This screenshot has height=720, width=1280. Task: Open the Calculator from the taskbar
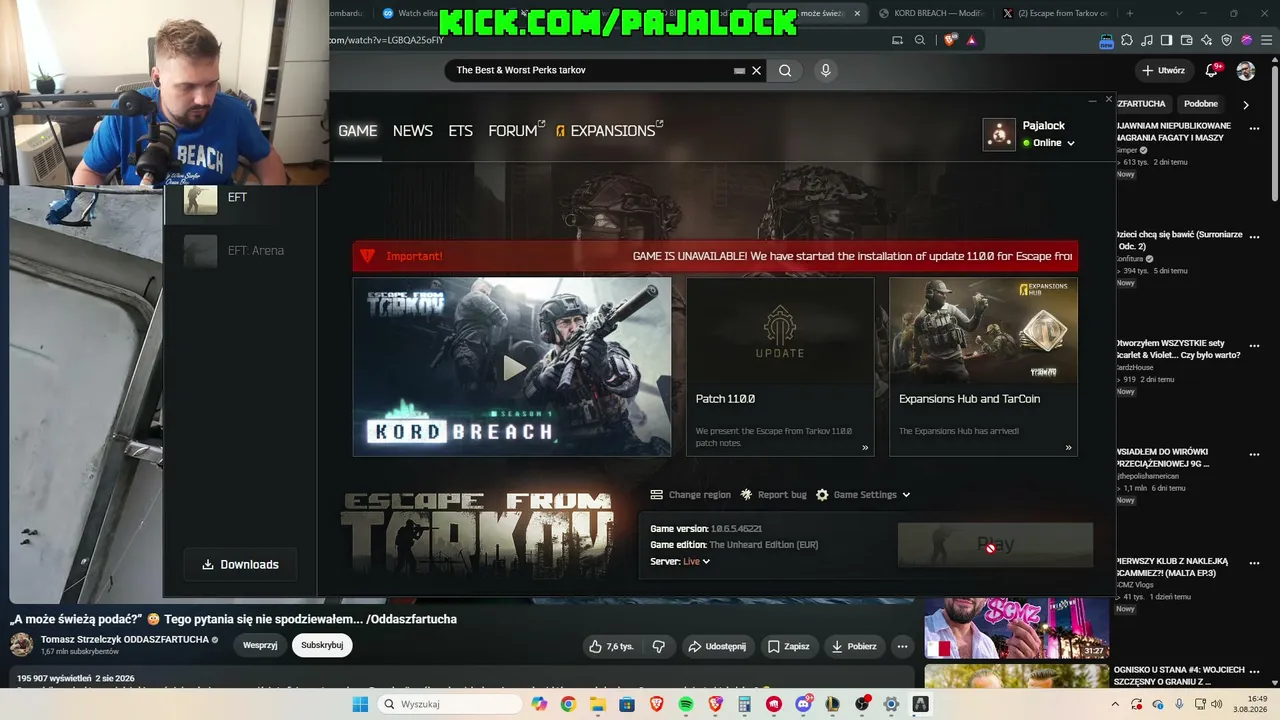744,704
